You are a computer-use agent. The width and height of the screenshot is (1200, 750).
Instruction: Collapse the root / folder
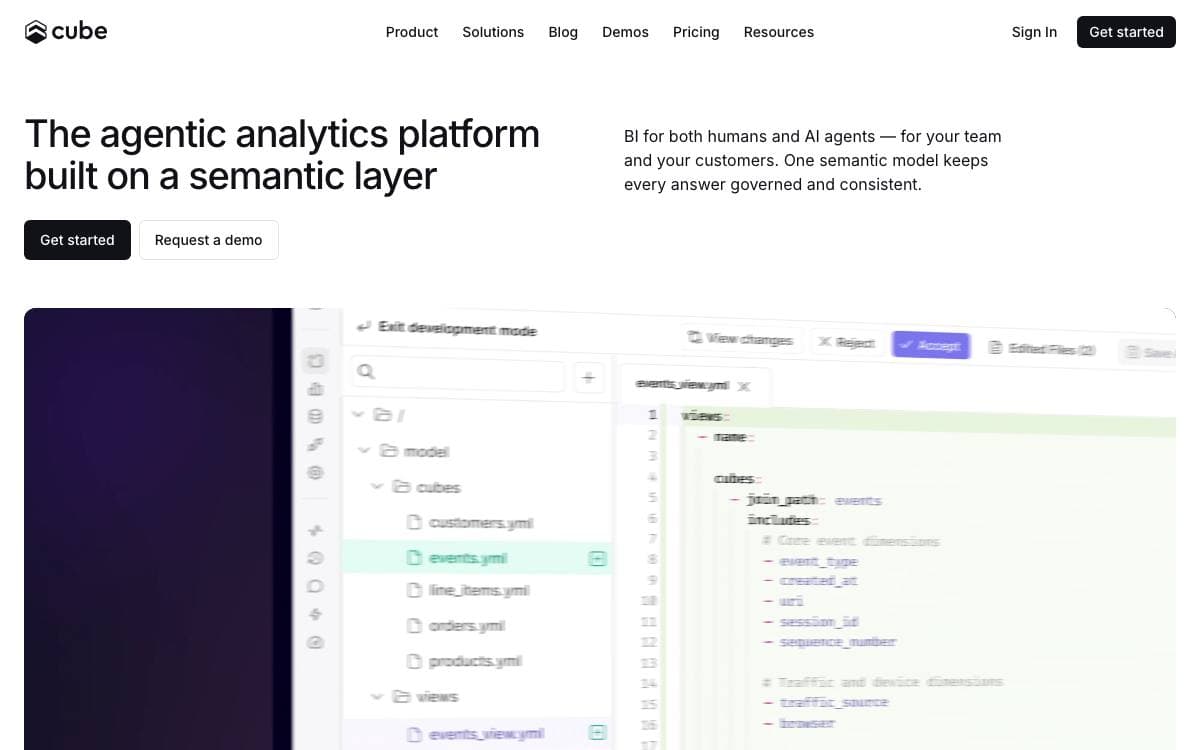[358, 414]
